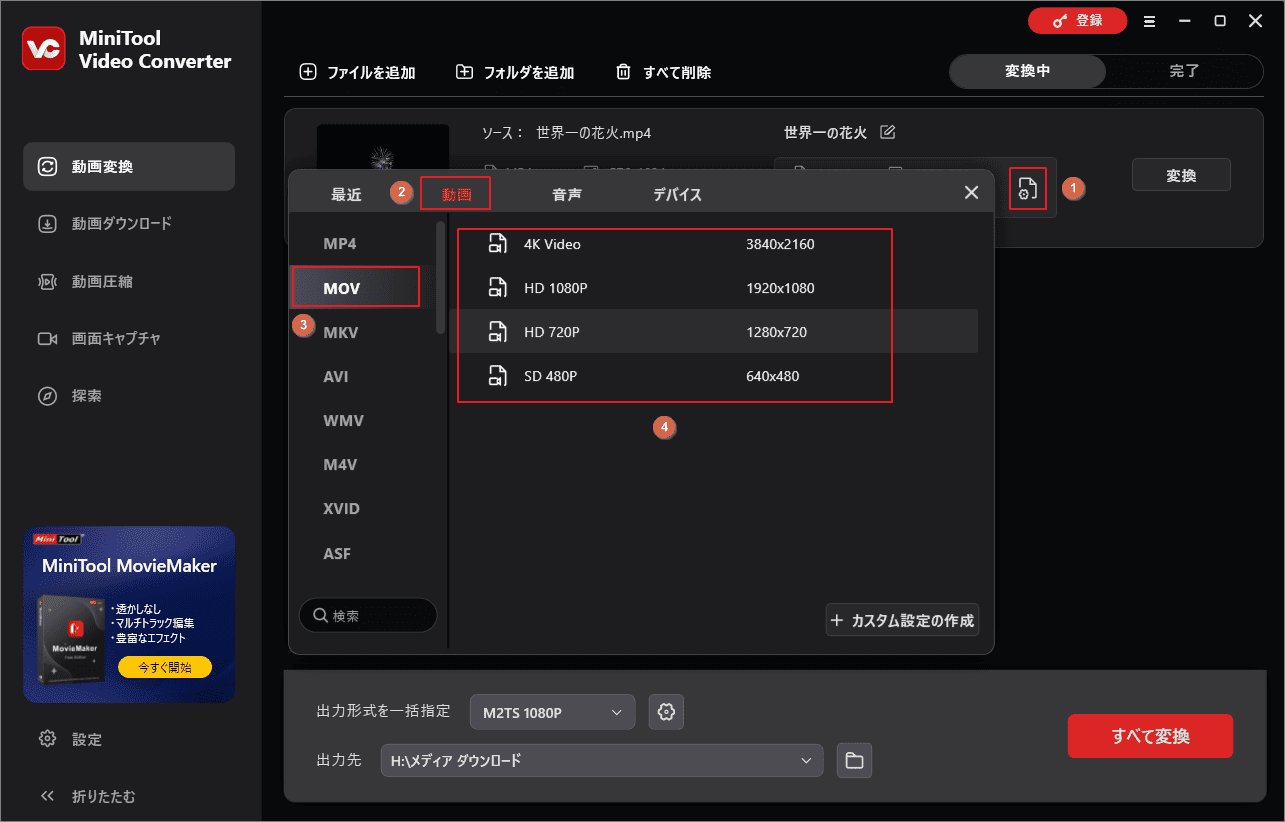Switch to the 音声 tab
Viewport: 1285px width, 822px height.
(567, 195)
